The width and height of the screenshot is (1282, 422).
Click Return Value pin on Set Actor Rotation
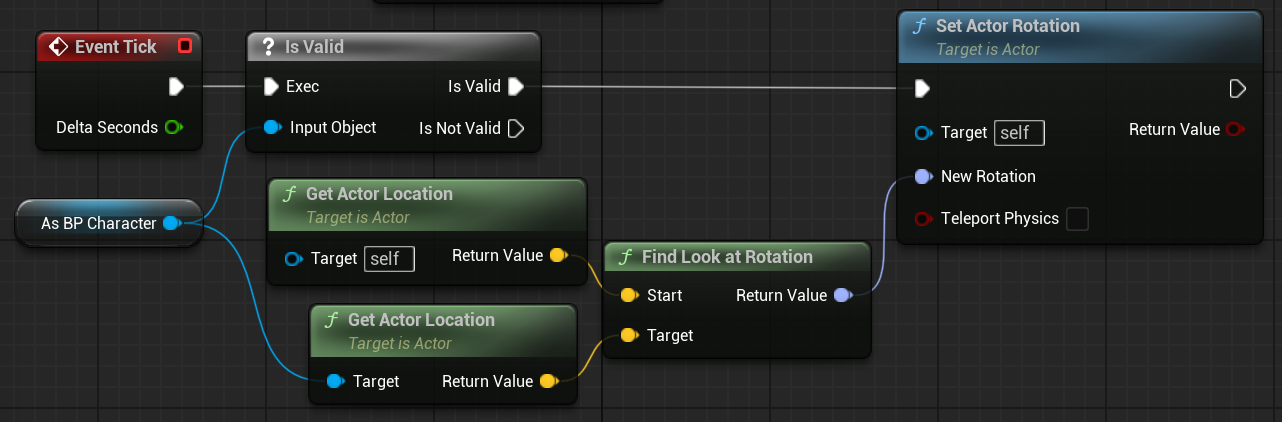click(1235, 129)
